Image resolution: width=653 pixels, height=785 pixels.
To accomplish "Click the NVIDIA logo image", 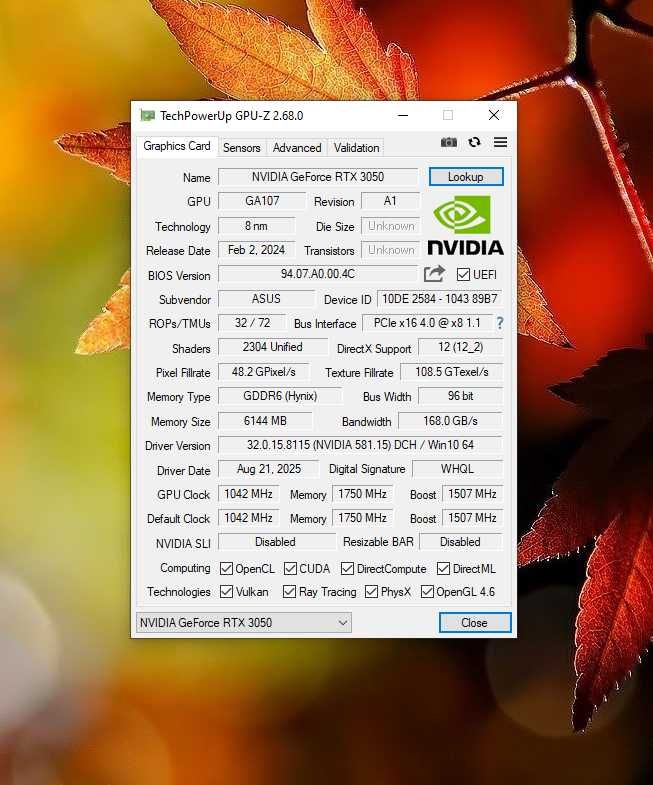I will (x=465, y=225).
